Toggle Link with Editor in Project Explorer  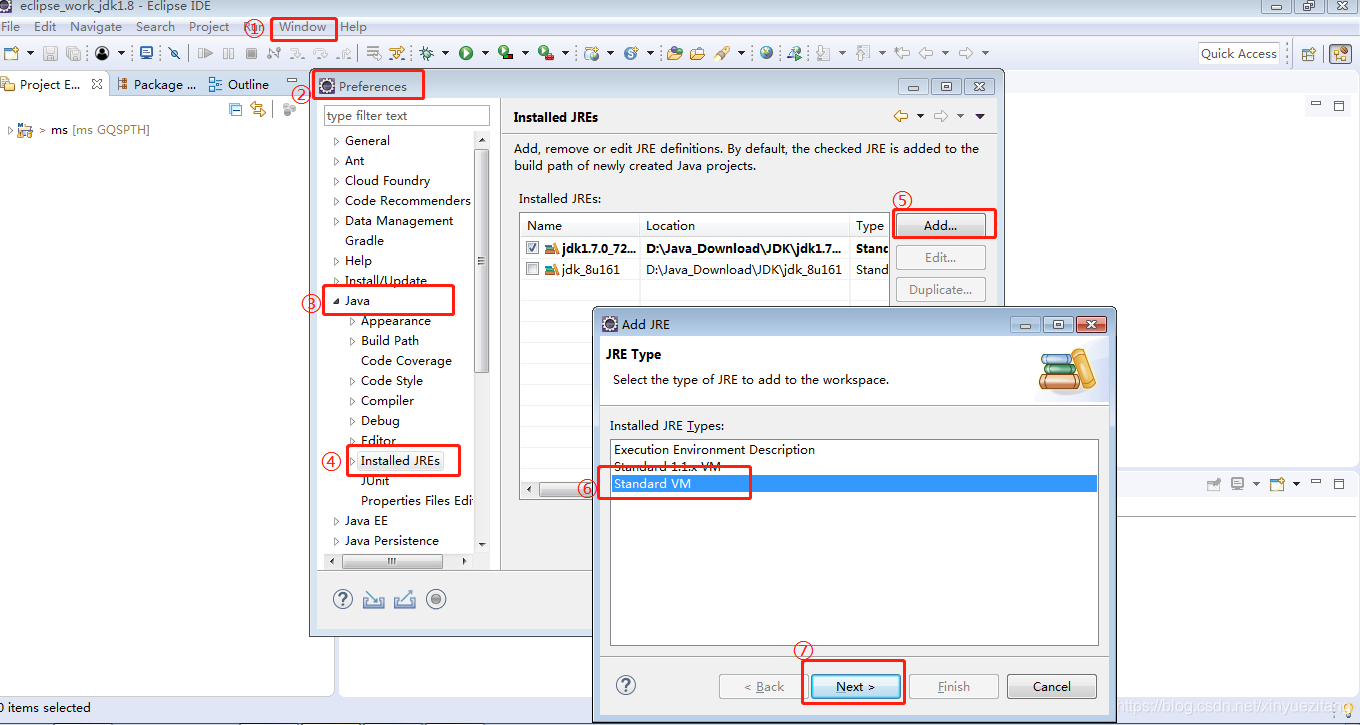pos(259,109)
